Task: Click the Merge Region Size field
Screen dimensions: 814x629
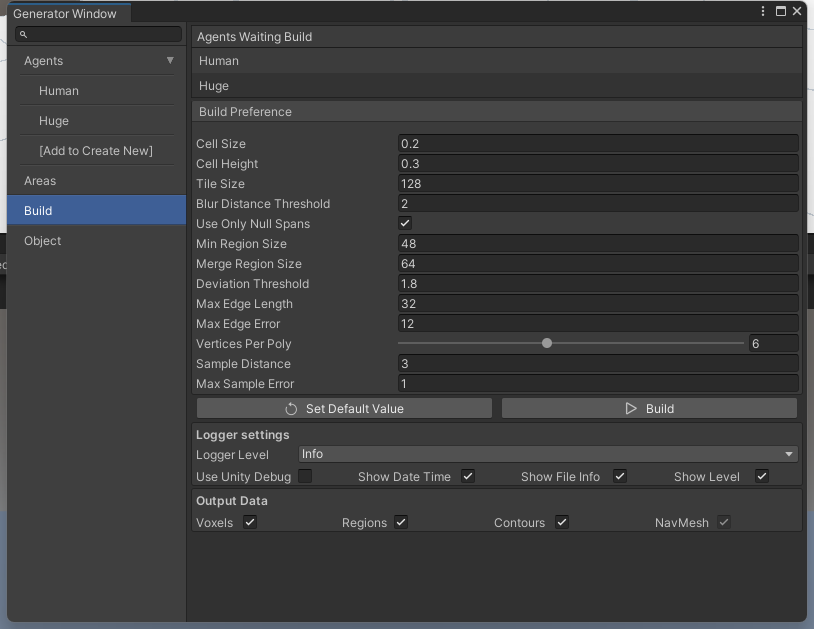Action: point(598,264)
